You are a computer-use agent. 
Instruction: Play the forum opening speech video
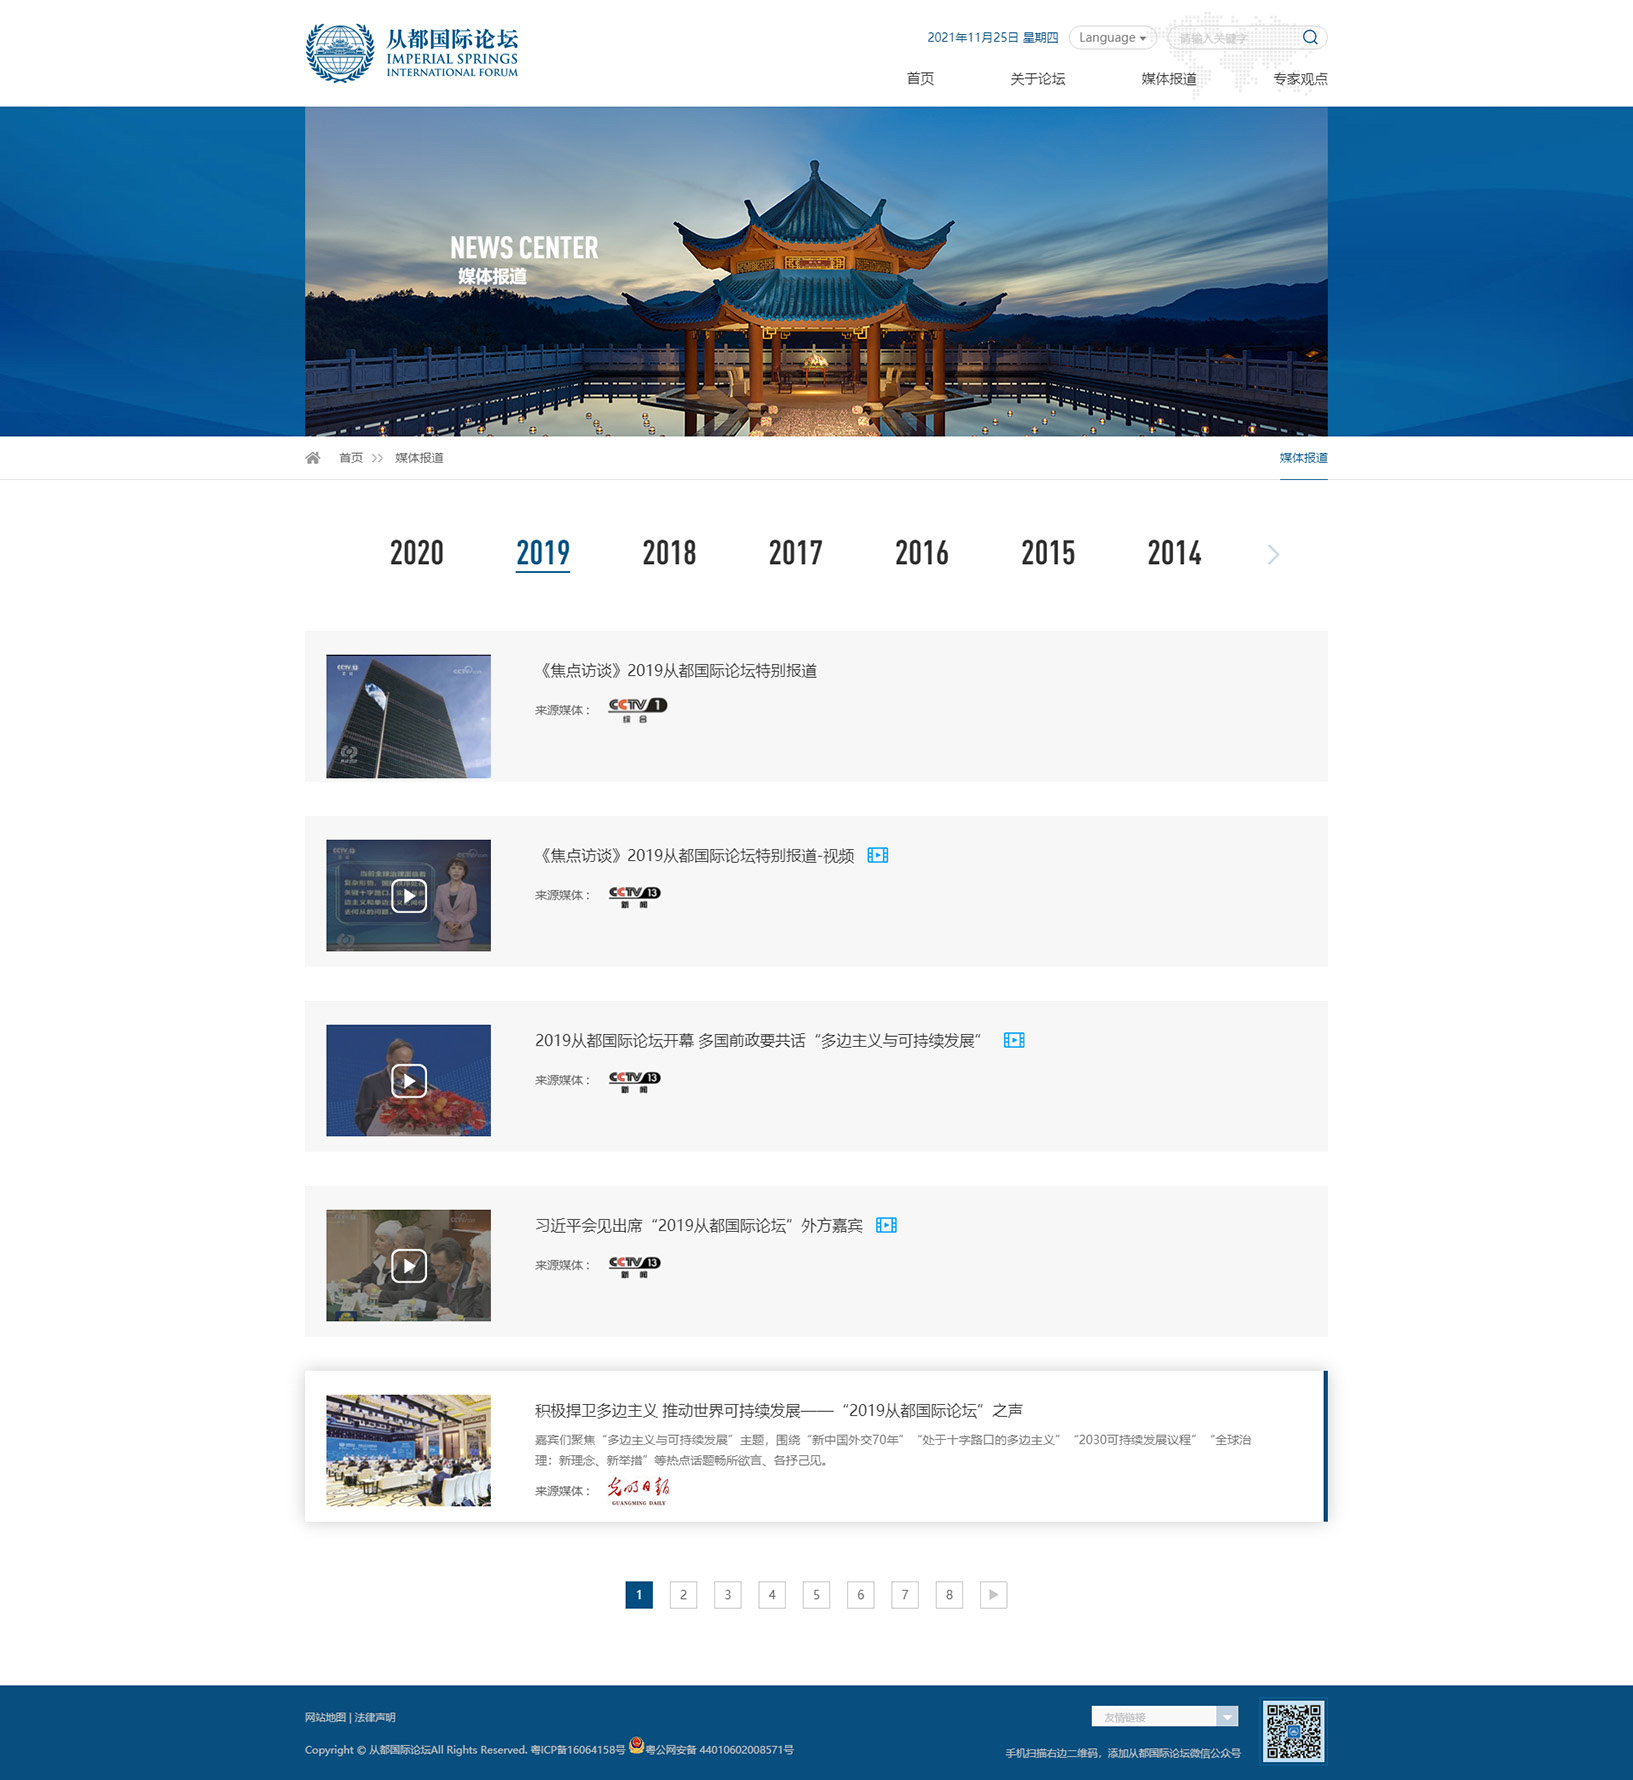(408, 1081)
